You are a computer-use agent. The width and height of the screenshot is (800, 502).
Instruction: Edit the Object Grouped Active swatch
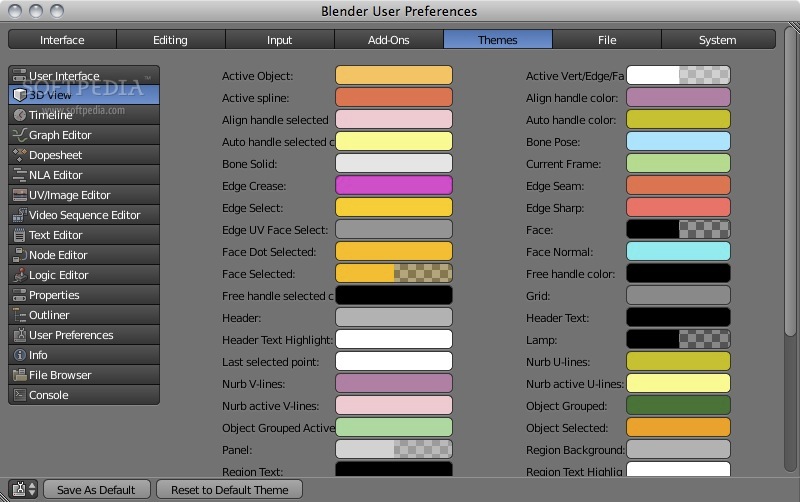pos(394,428)
